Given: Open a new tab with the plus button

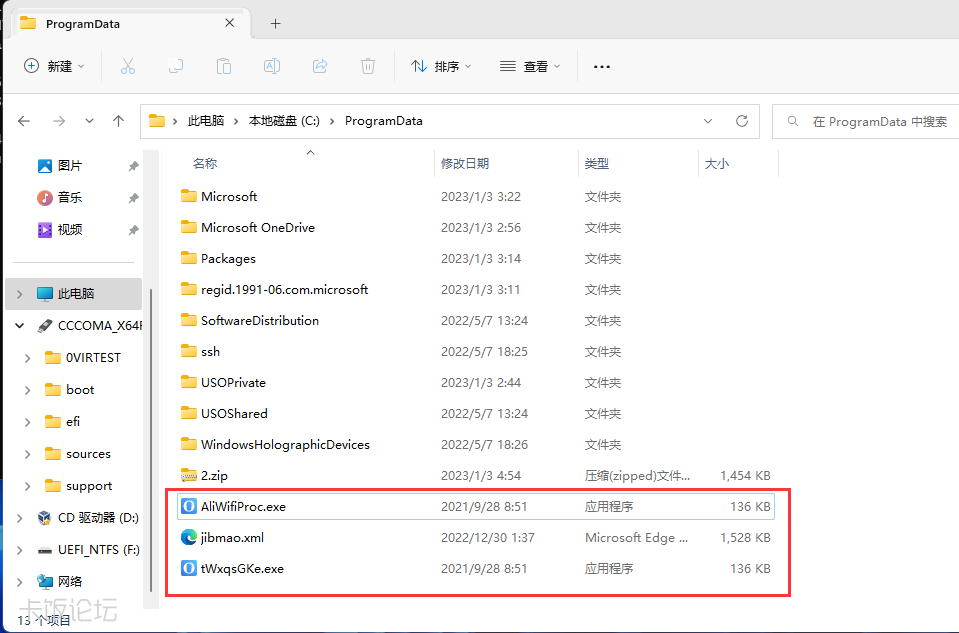Looking at the screenshot, I should click(275, 21).
